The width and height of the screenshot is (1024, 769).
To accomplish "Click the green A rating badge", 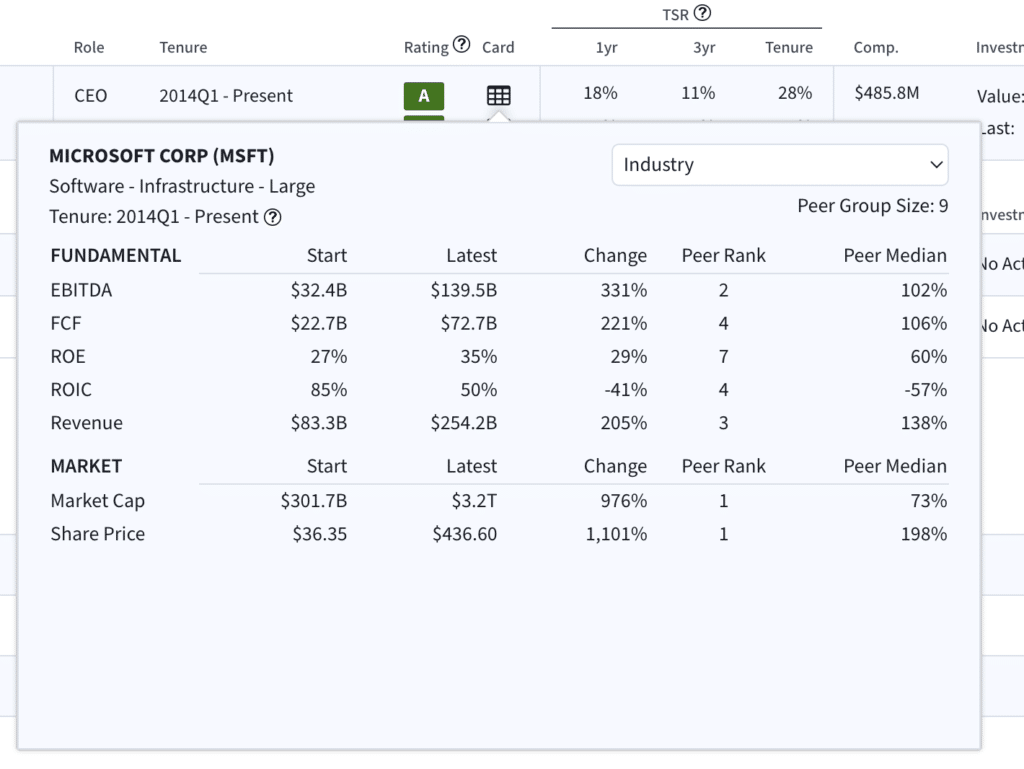I will 424,96.
